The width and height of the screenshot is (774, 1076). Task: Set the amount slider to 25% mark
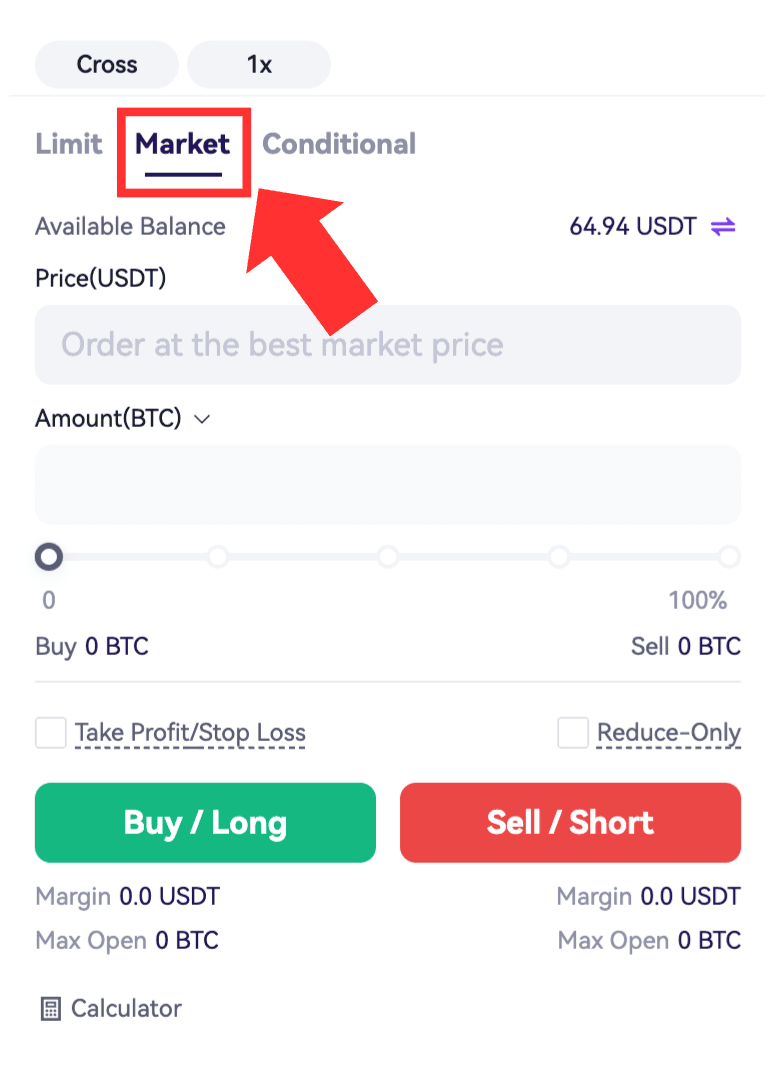click(x=218, y=557)
